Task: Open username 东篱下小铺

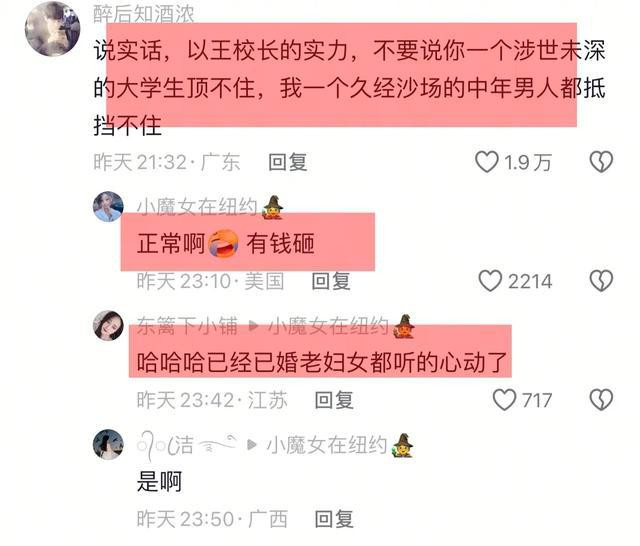Action: (x=187, y=326)
